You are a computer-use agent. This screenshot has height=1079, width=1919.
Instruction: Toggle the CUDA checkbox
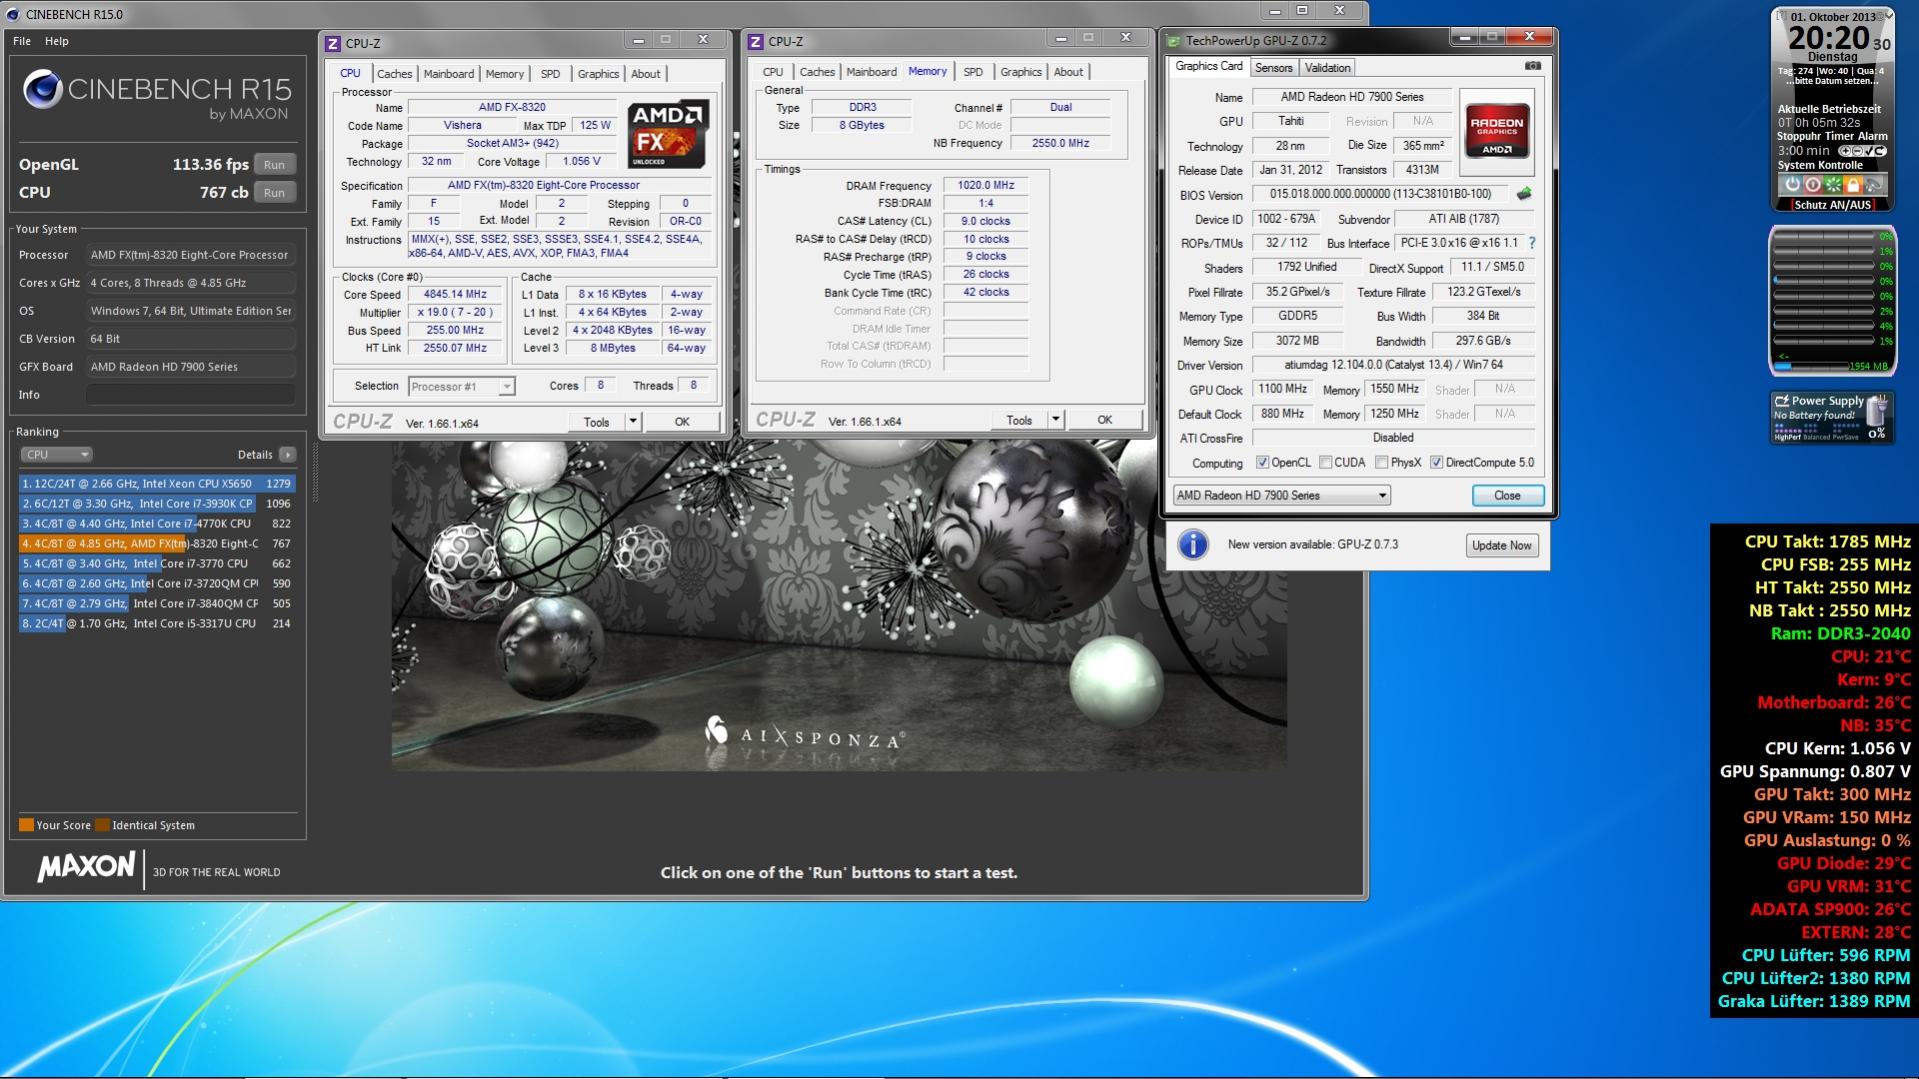point(1325,463)
